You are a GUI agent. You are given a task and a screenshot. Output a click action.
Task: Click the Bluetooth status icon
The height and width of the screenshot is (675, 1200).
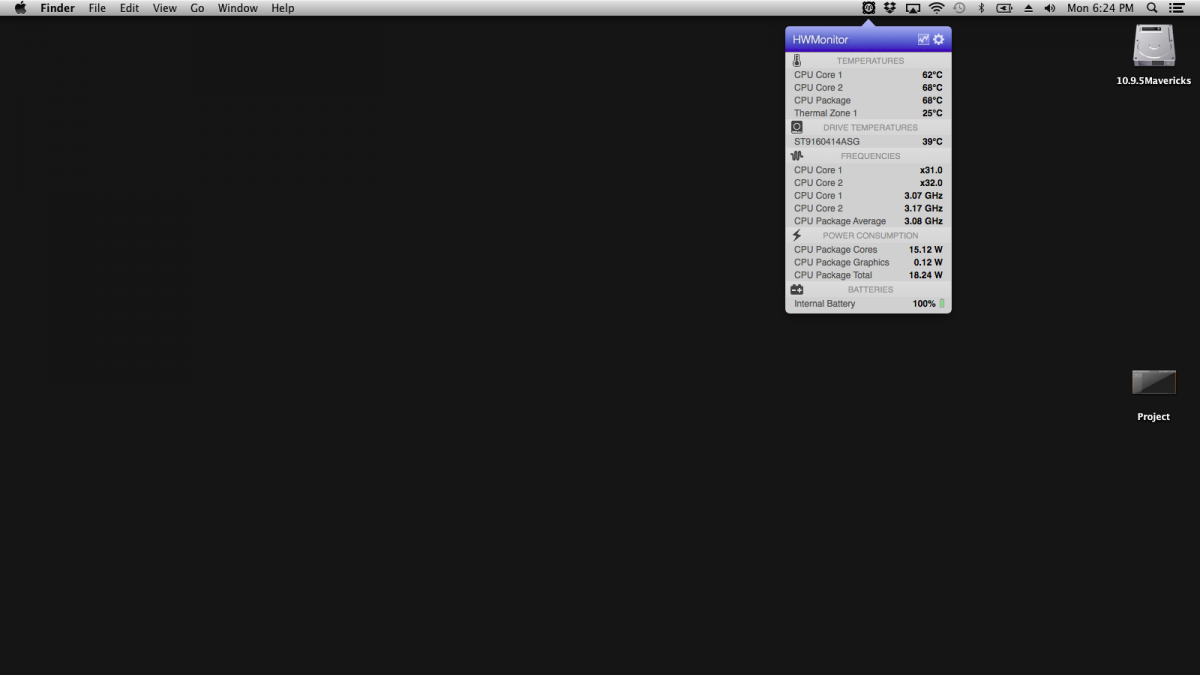tap(981, 8)
